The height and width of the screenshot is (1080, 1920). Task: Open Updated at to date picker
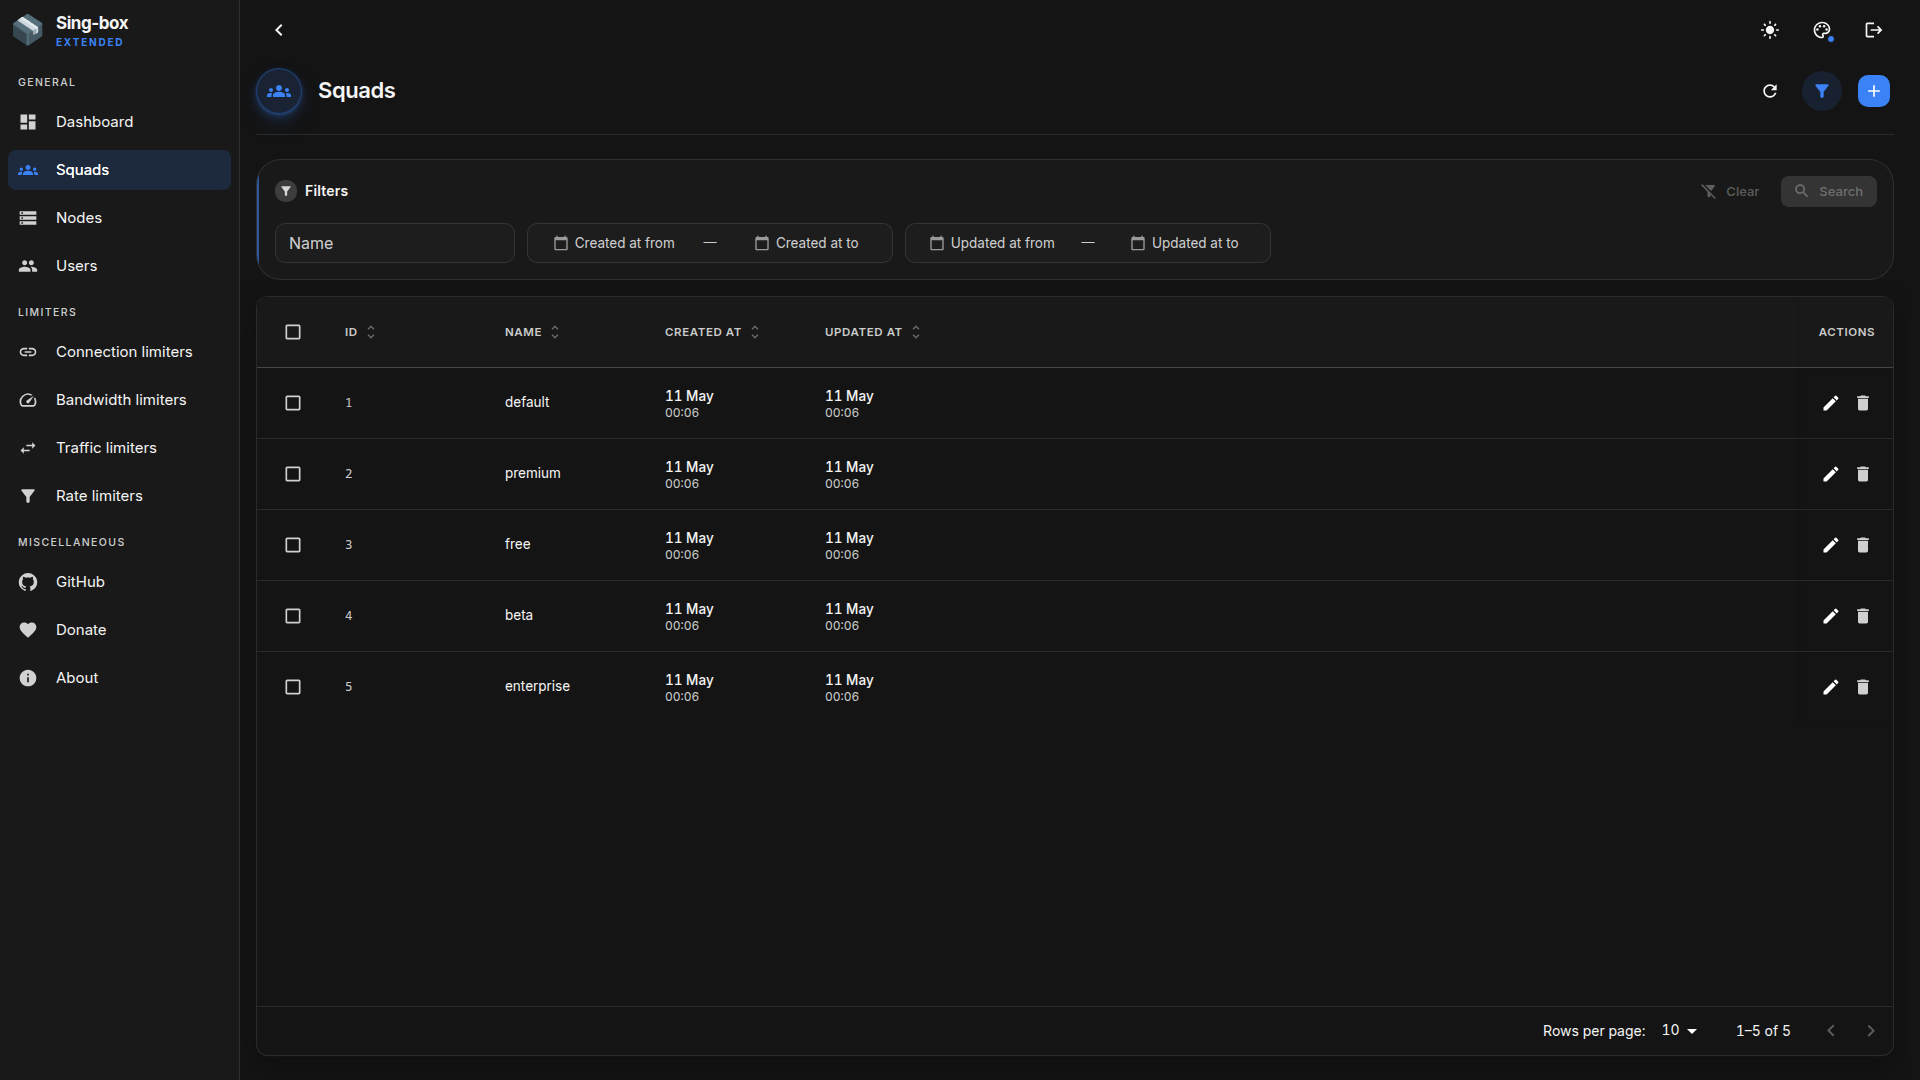(1185, 243)
